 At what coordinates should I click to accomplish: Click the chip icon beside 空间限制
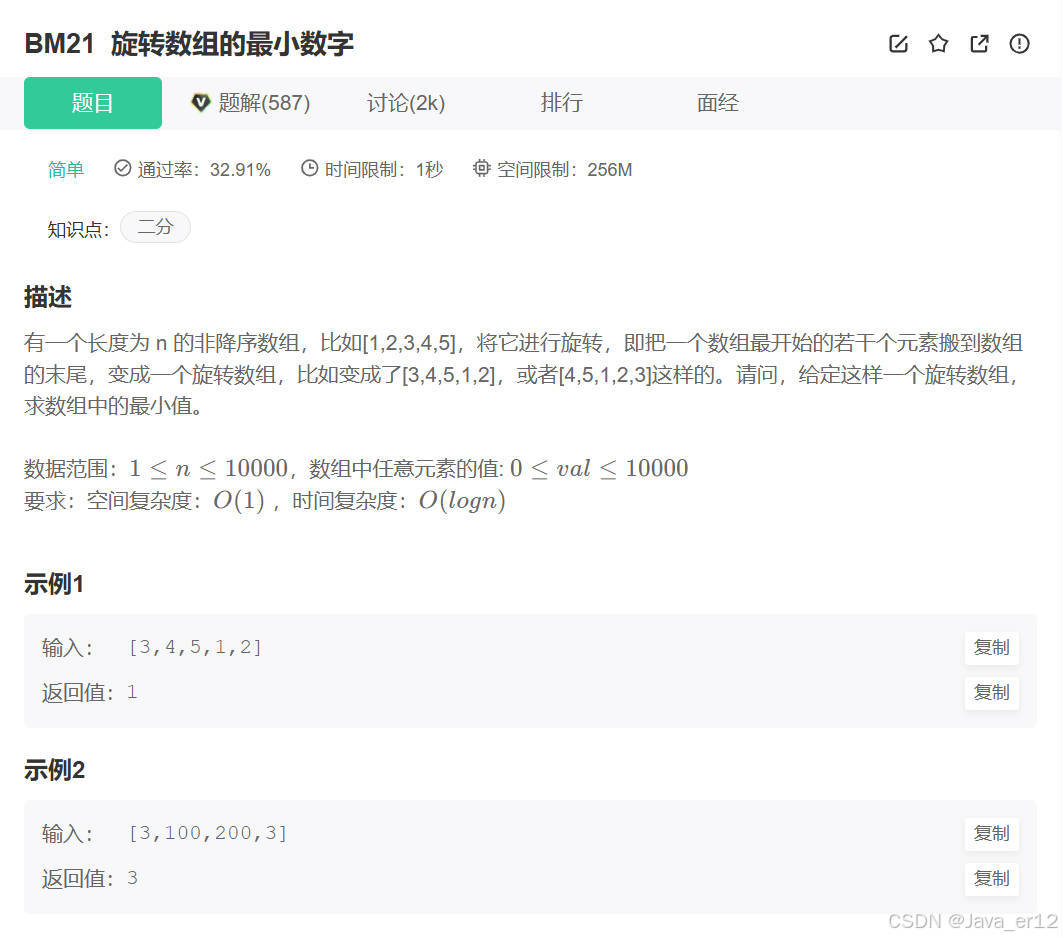[x=481, y=169]
